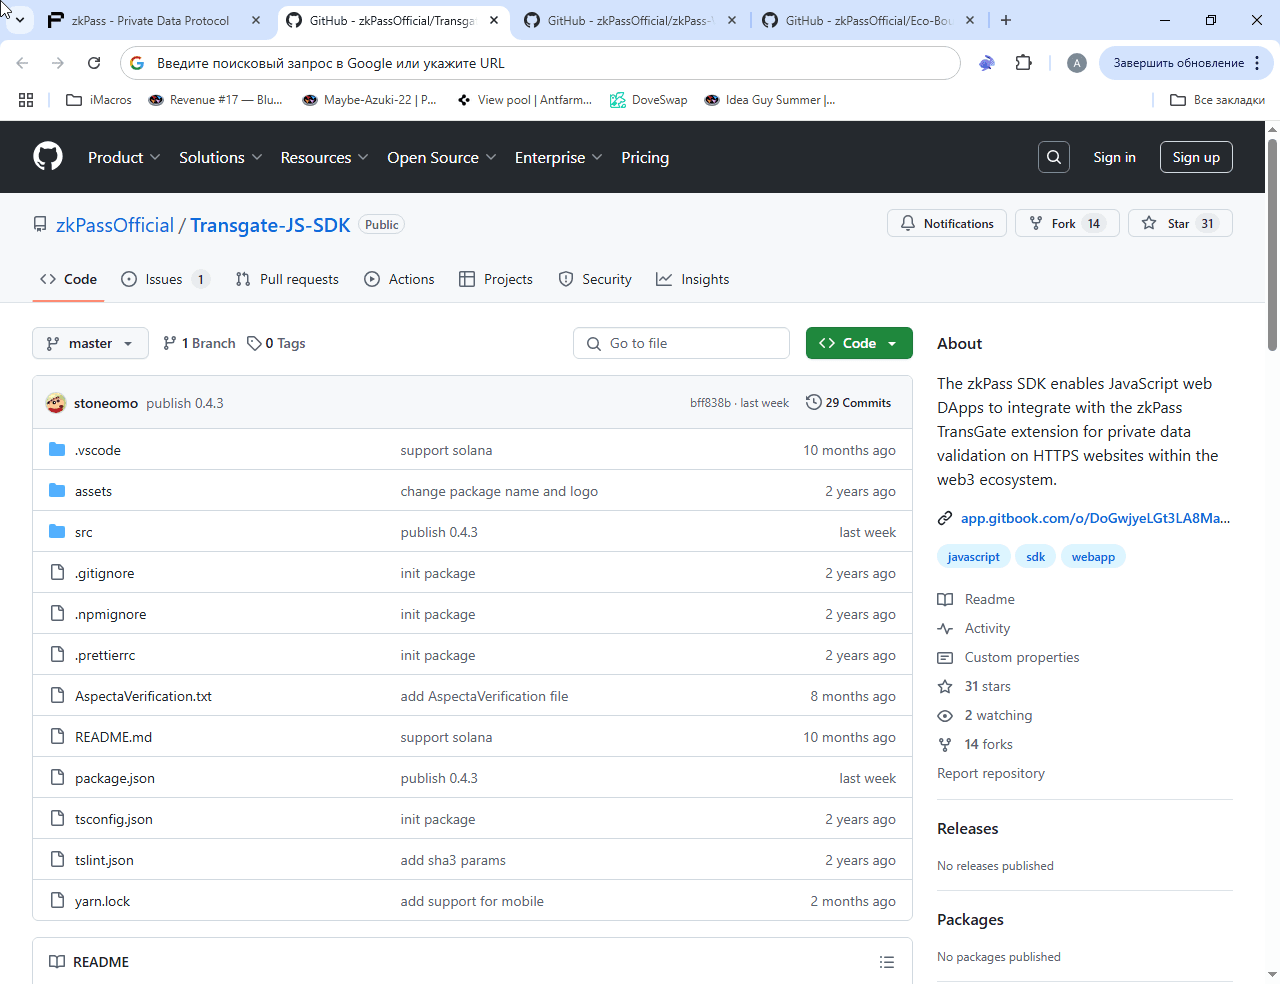
Task: Expand the Solutions navigation menu
Action: click(x=221, y=157)
